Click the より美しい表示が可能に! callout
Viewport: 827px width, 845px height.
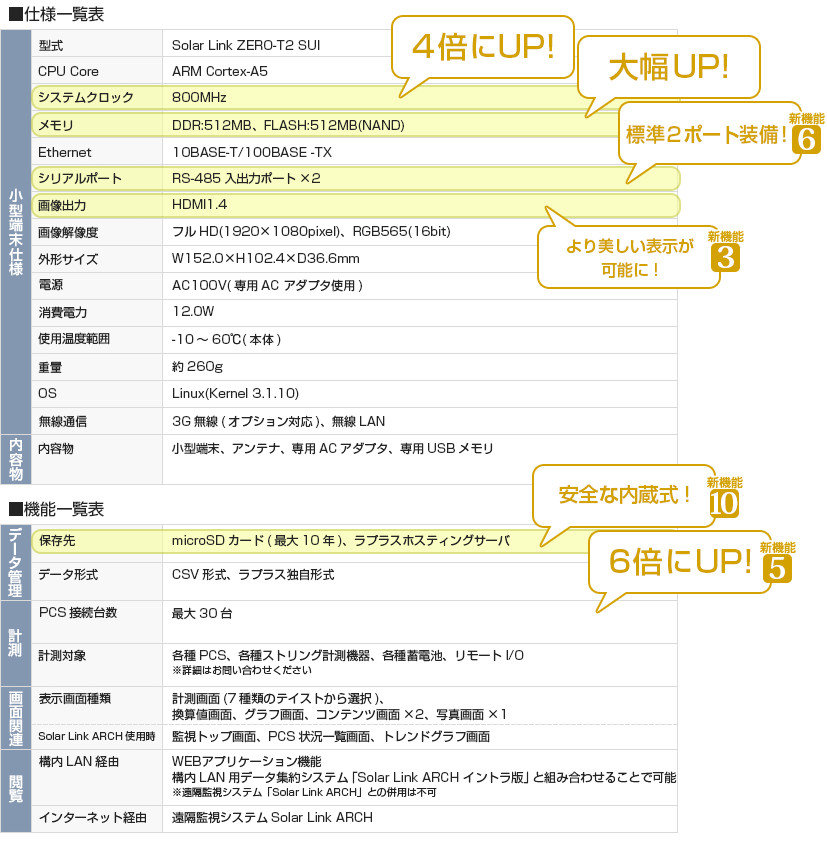629,258
